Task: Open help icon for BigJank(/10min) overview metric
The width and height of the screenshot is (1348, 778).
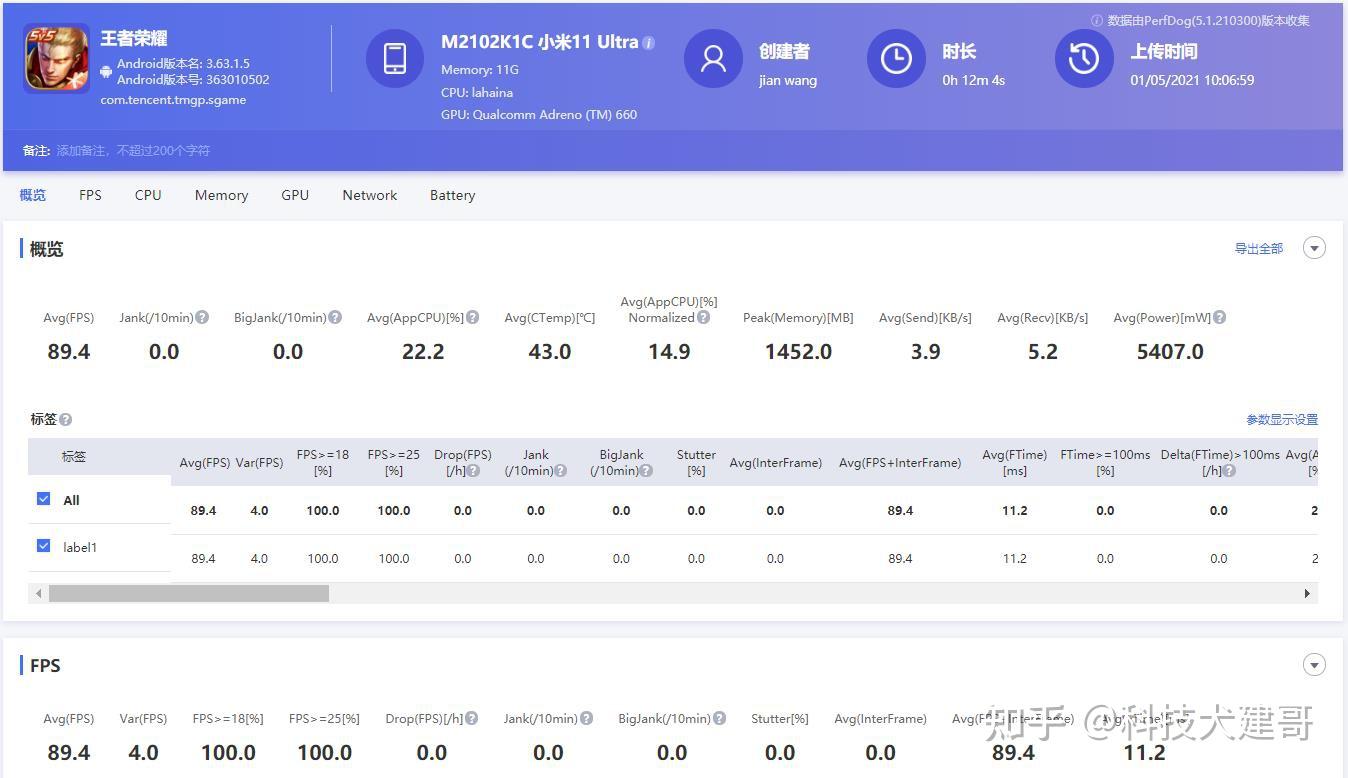Action: point(335,317)
